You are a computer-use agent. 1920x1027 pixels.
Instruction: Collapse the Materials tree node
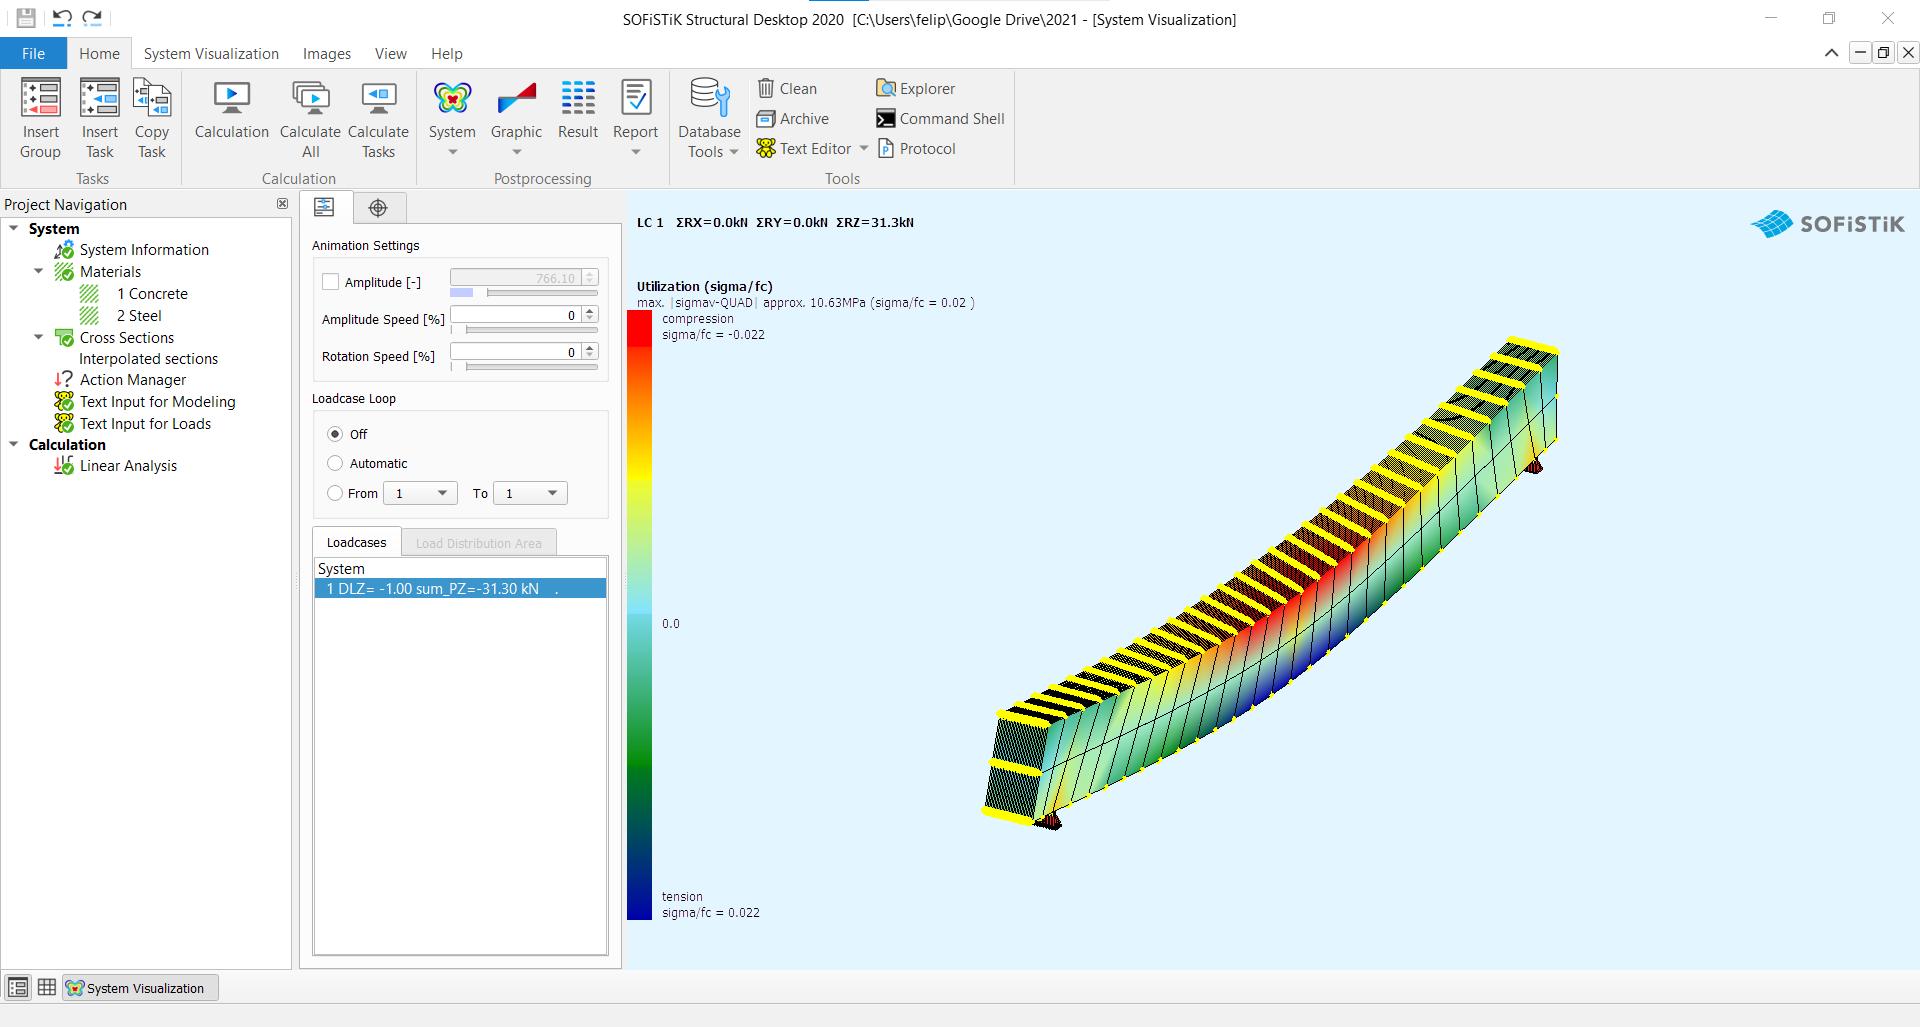pyautogui.click(x=39, y=271)
